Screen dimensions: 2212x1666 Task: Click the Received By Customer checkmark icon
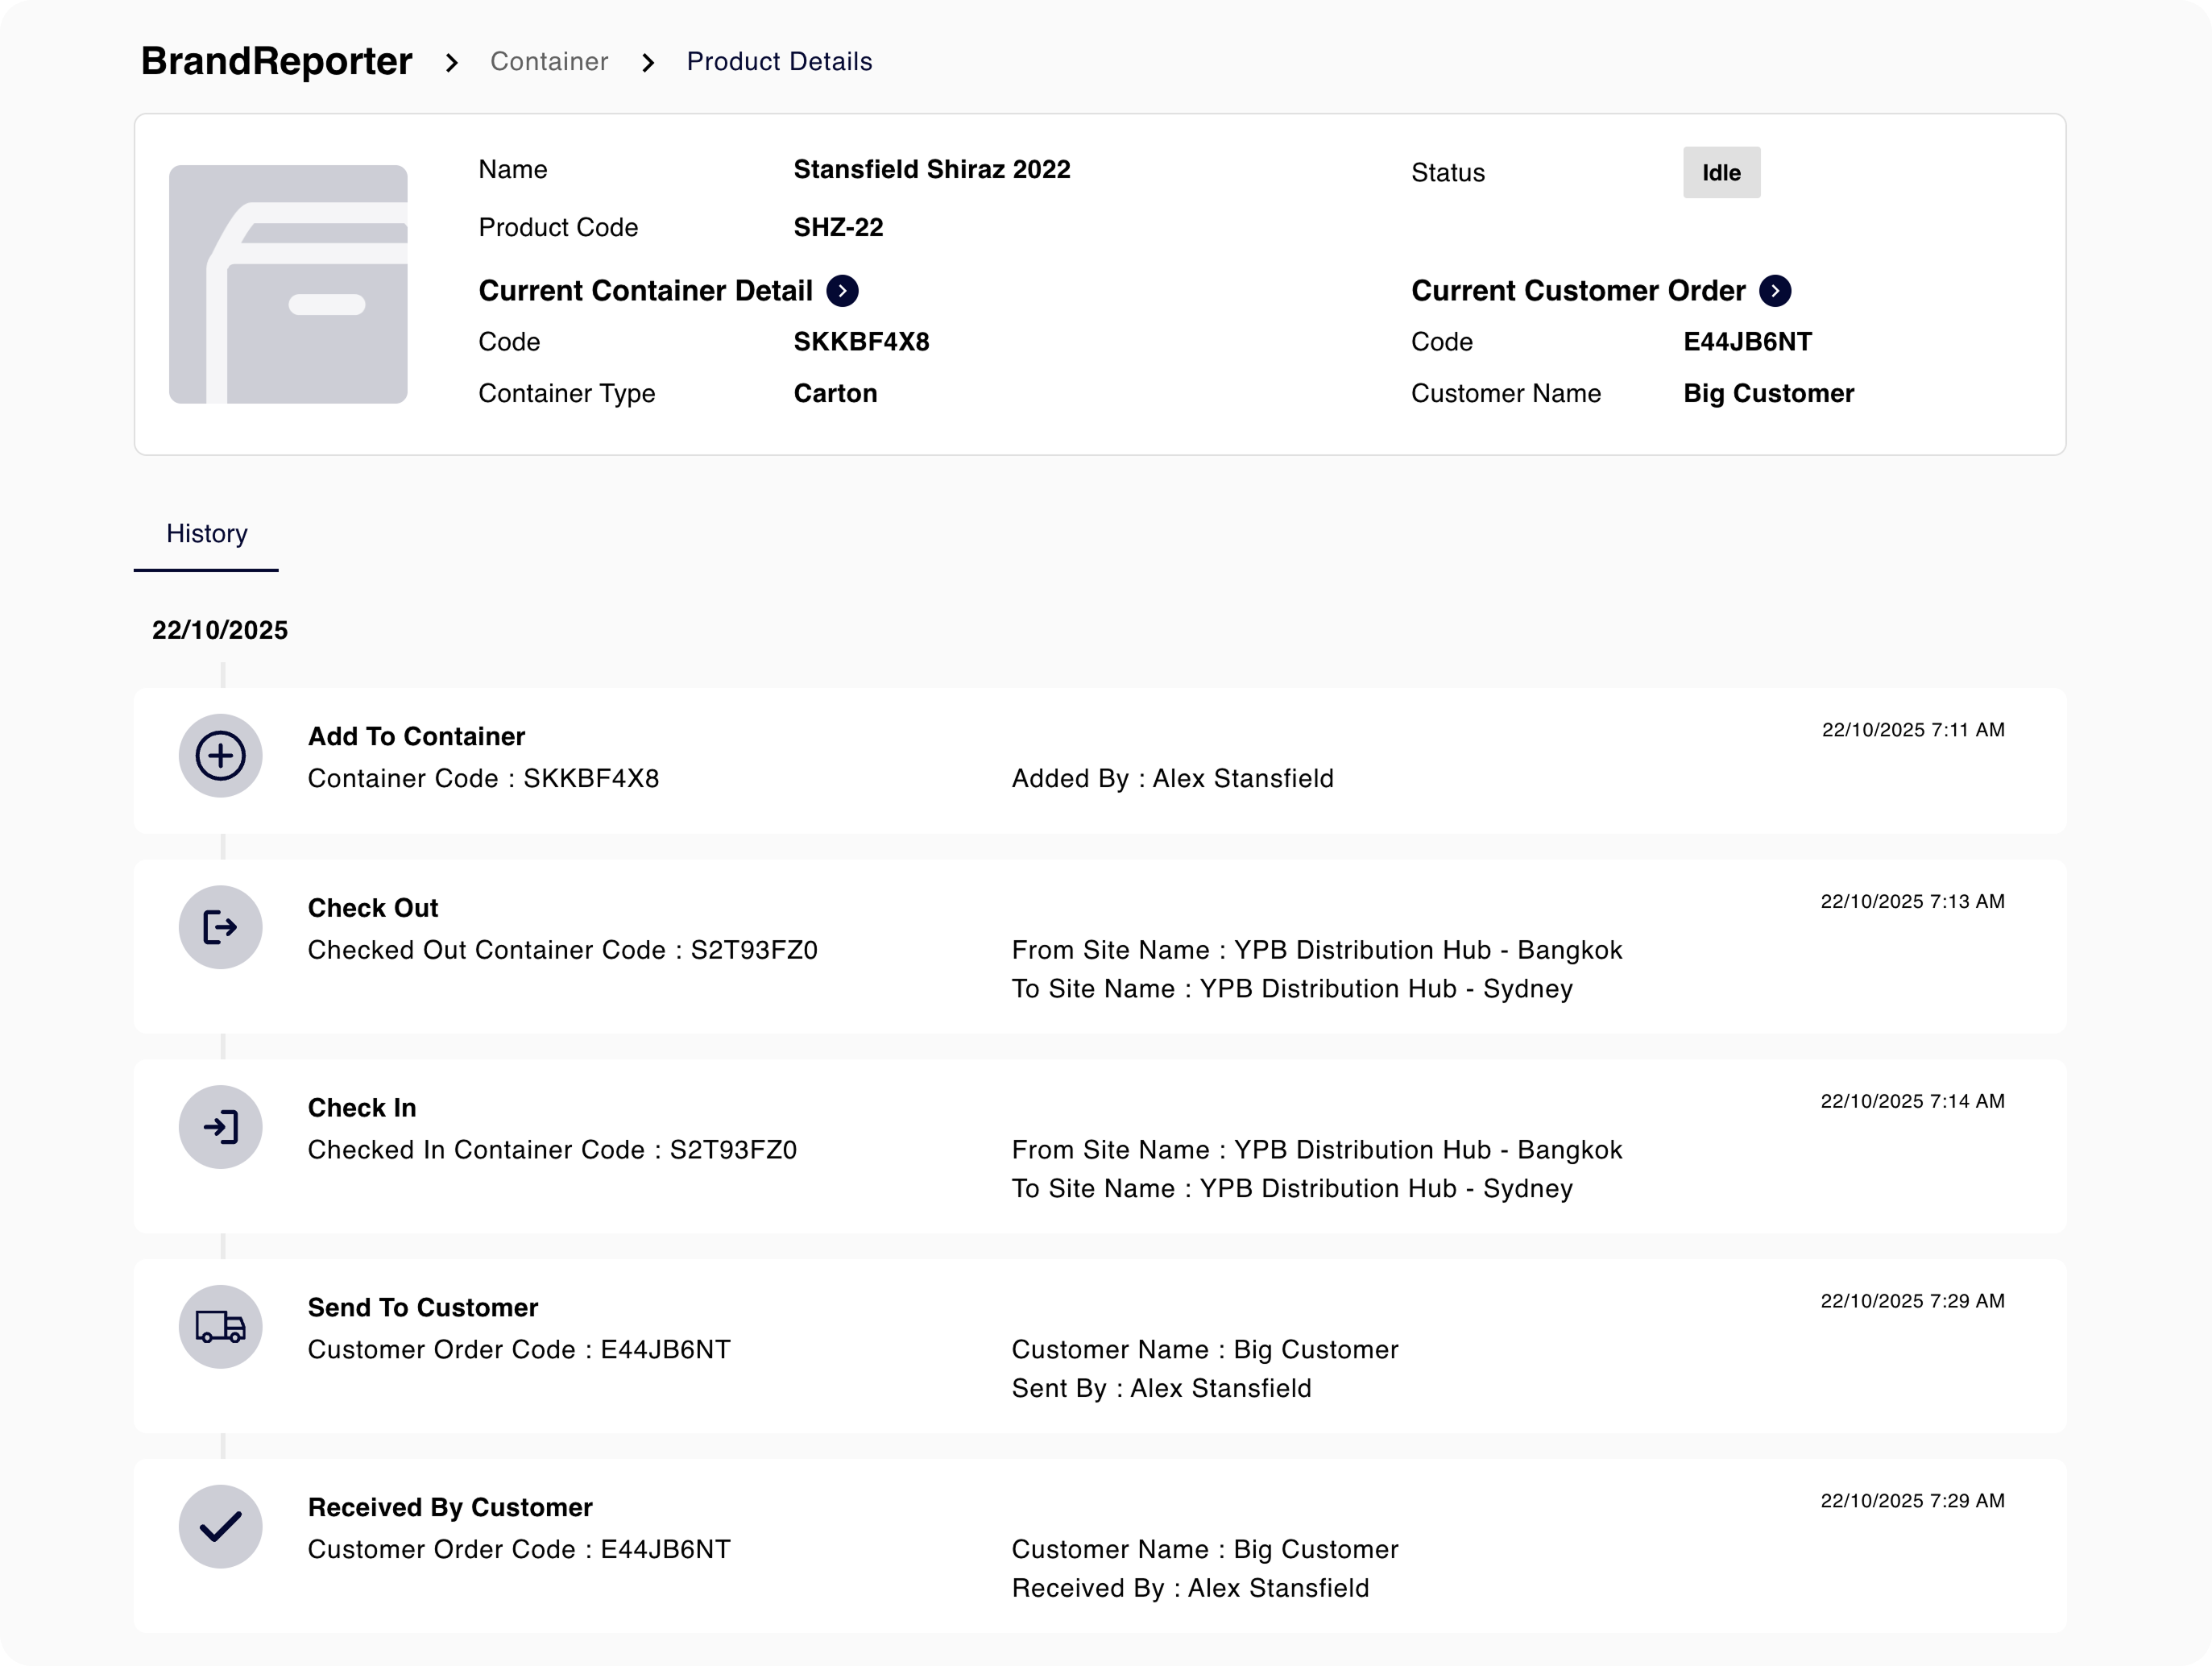tap(221, 1527)
